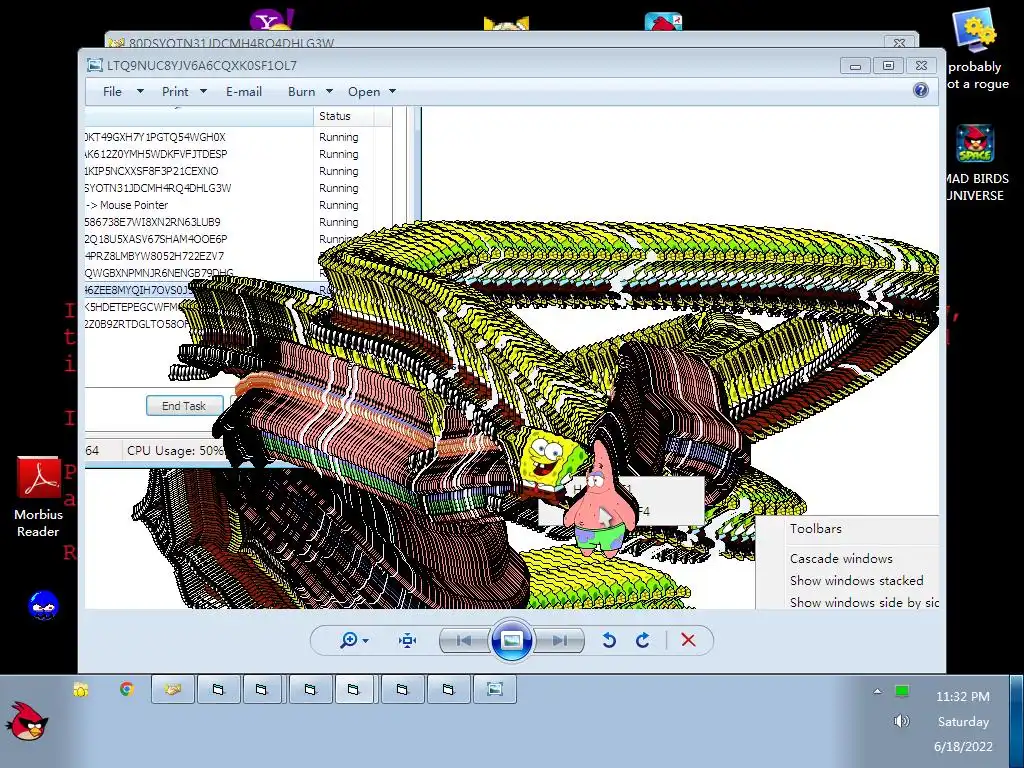The width and height of the screenshot is (1024, 768).
Task: Click the photo viewer title bar icon
Action: click(95, 65)
